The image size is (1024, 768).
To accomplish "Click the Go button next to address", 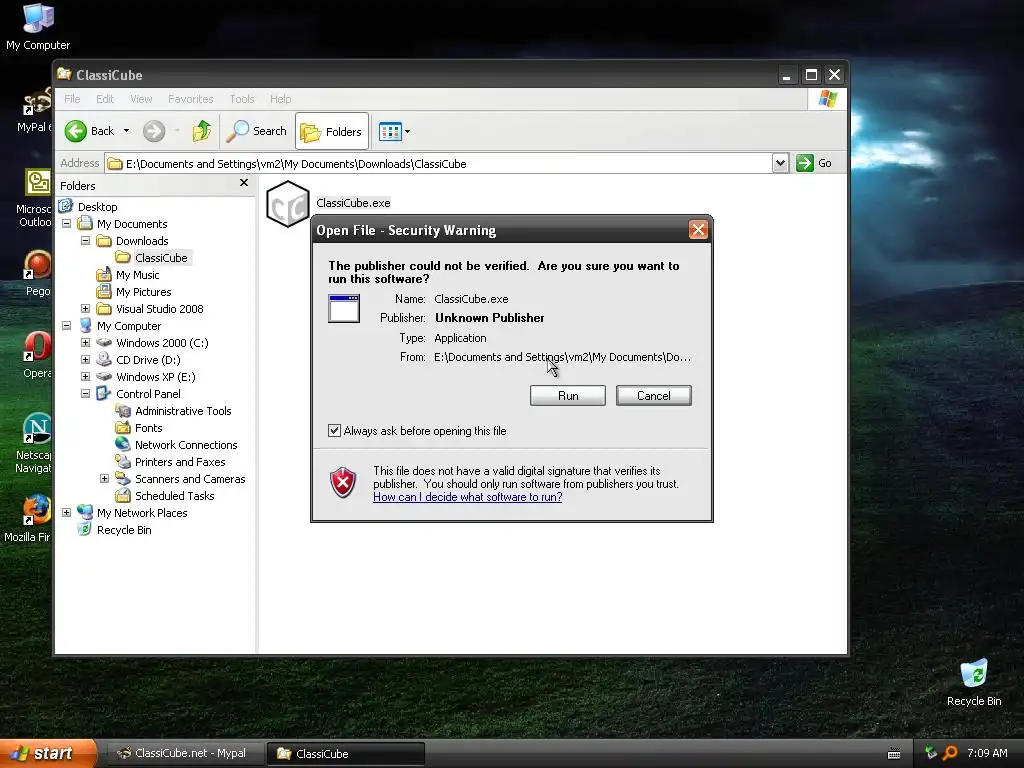I will coord(814,163).
